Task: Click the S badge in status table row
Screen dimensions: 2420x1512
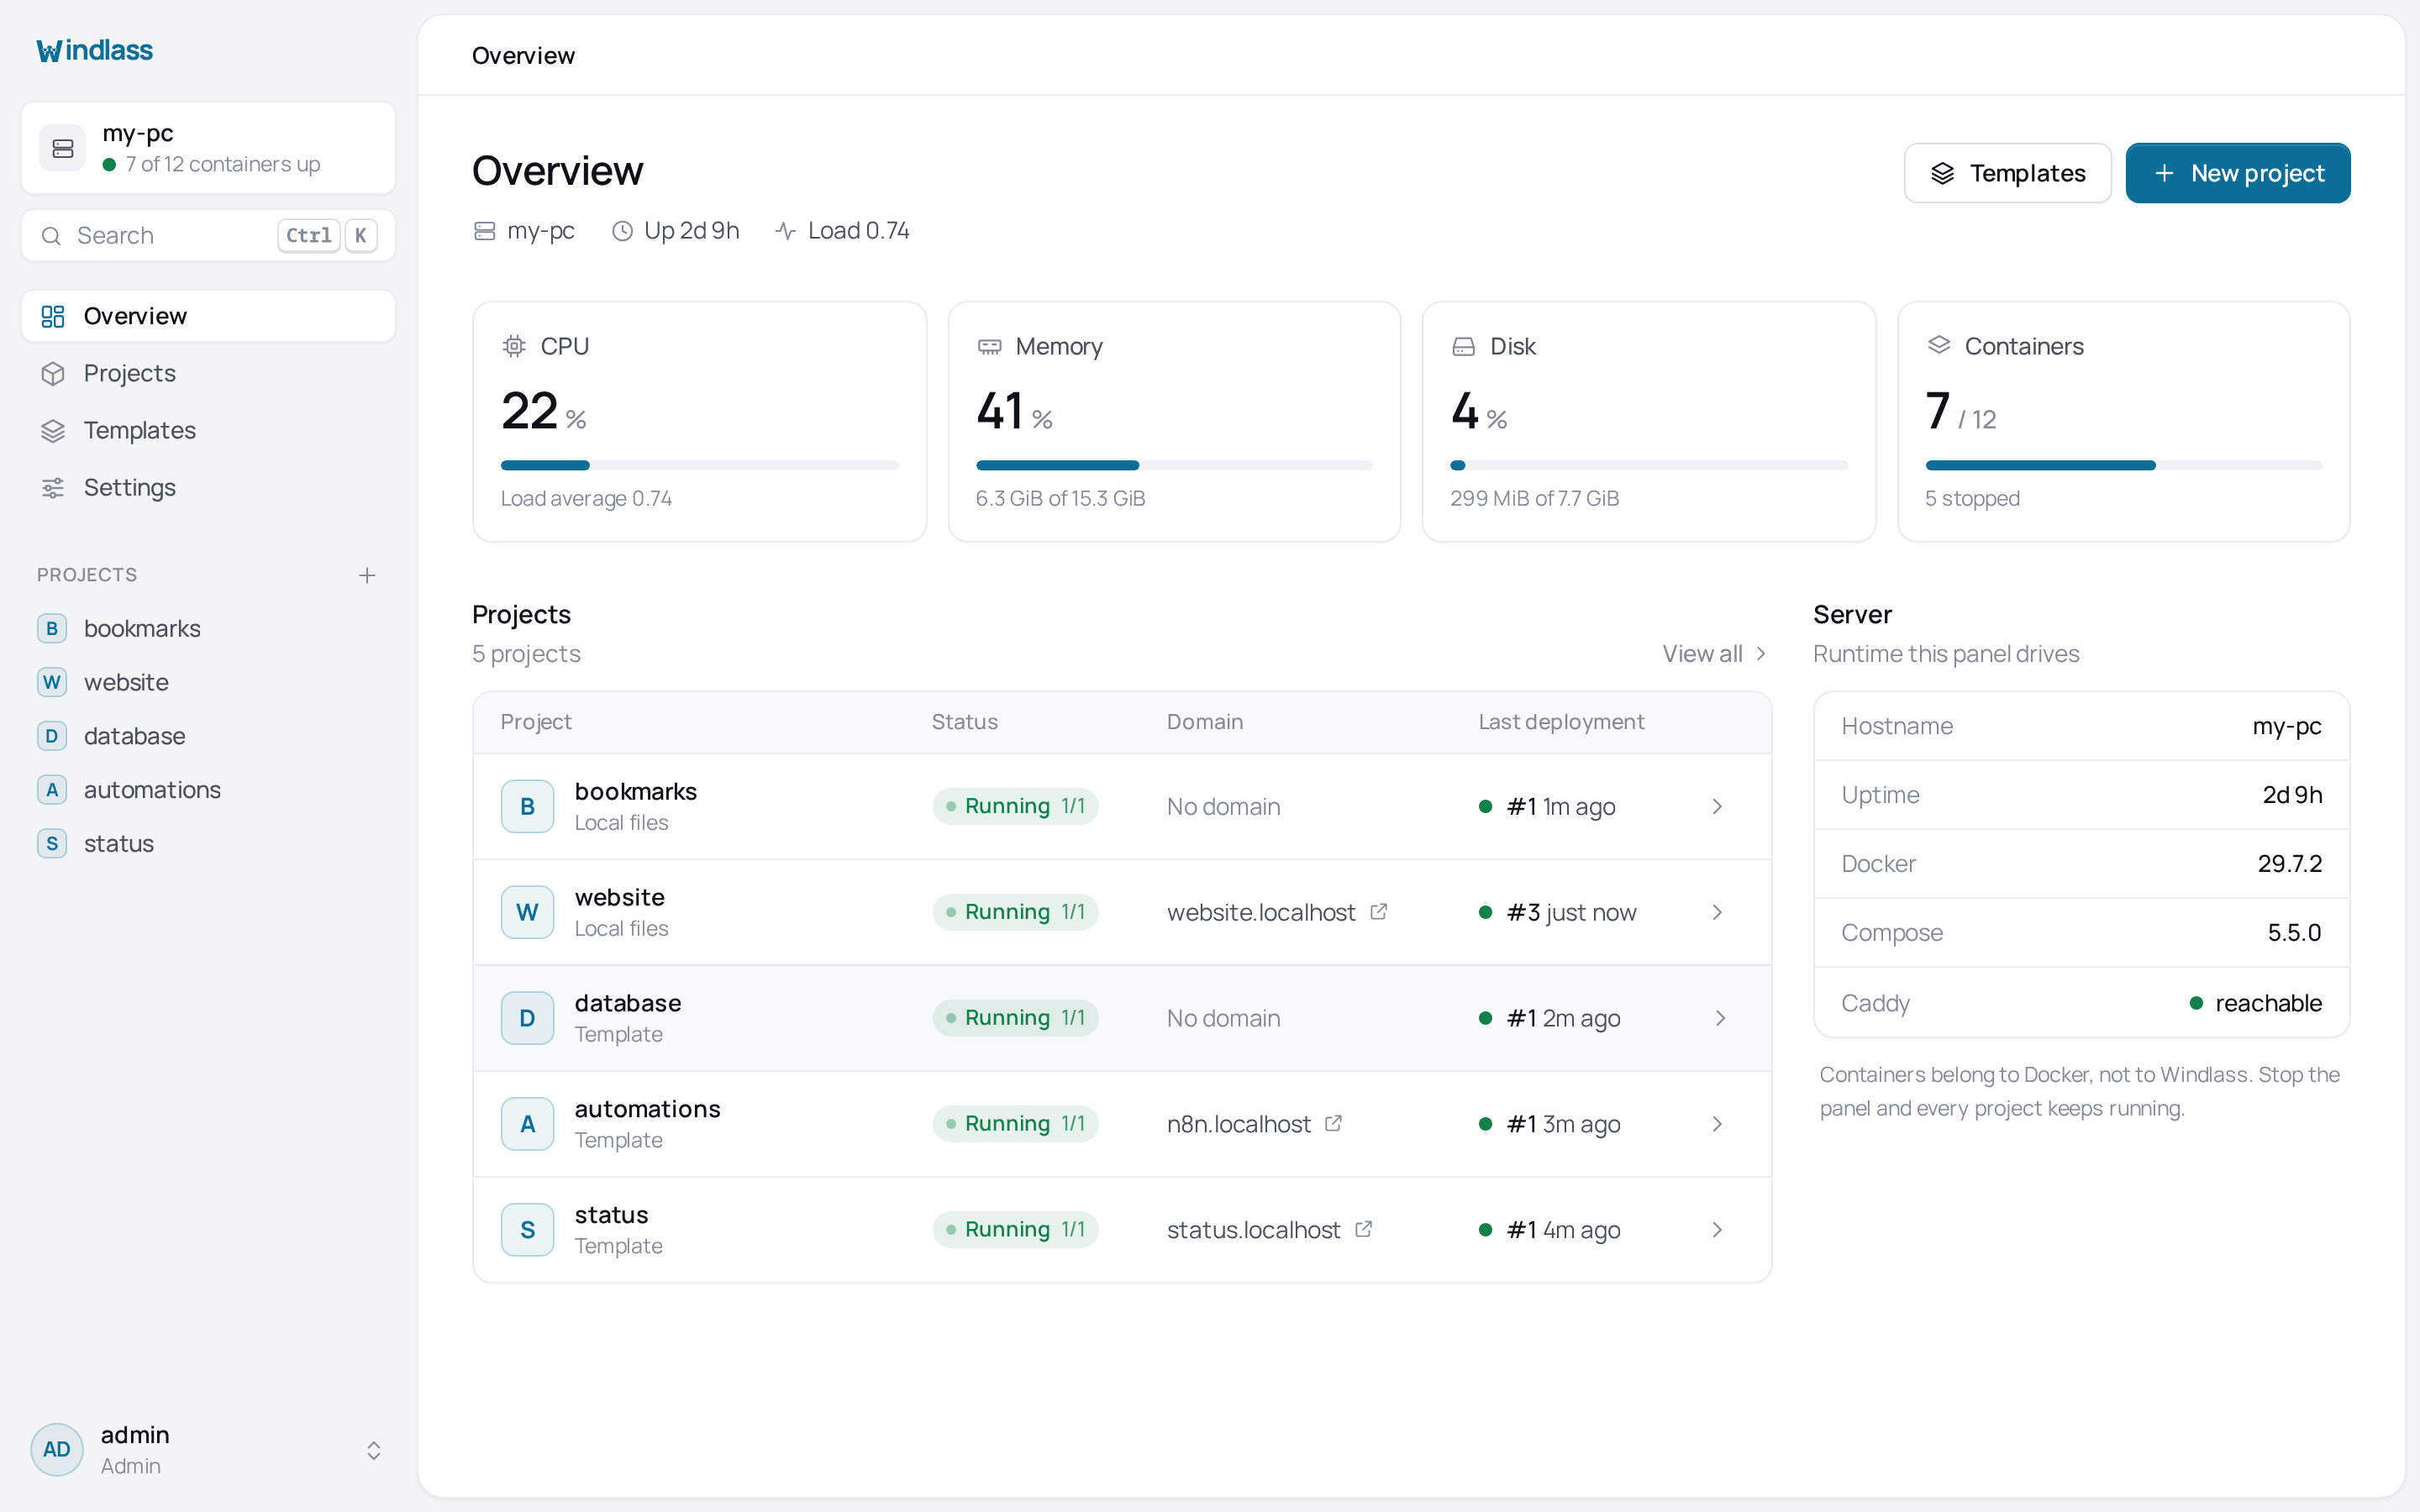Action: coord(527,1230)
